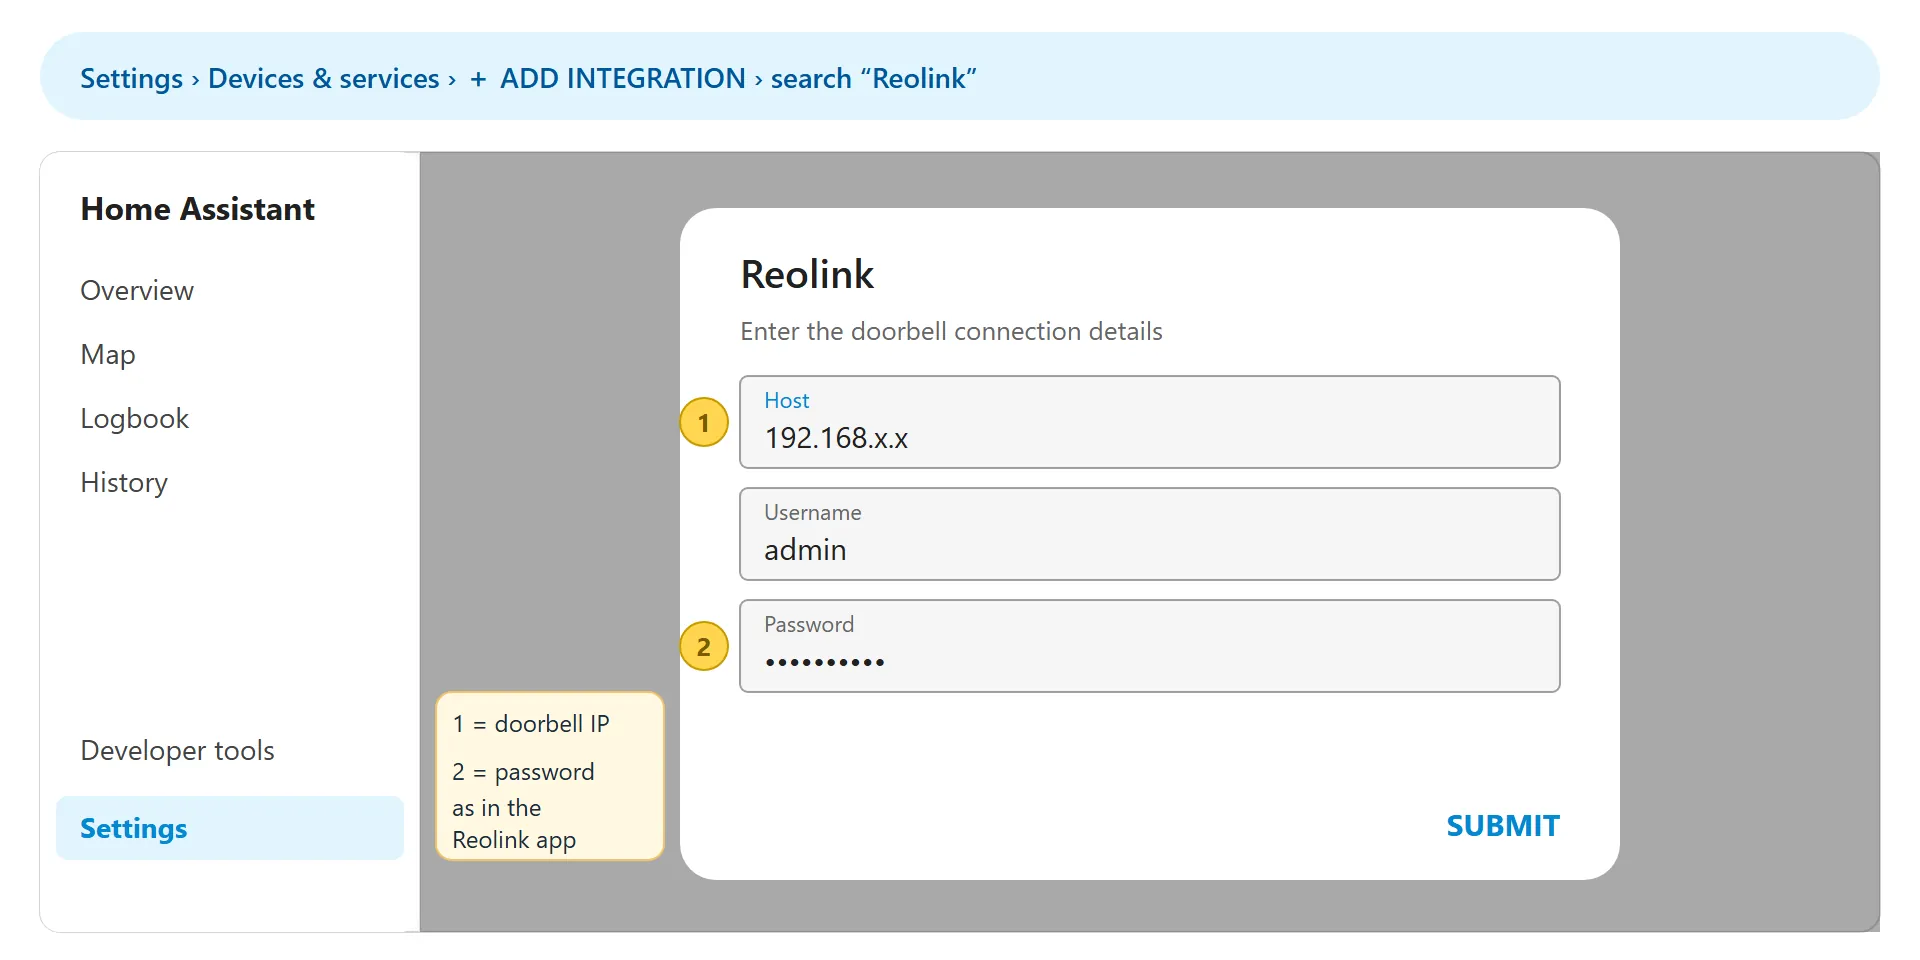The height and width of the screenshot is (960, 1920).
Task: Focus the Username field containing admin
Action: (1150, 534)
